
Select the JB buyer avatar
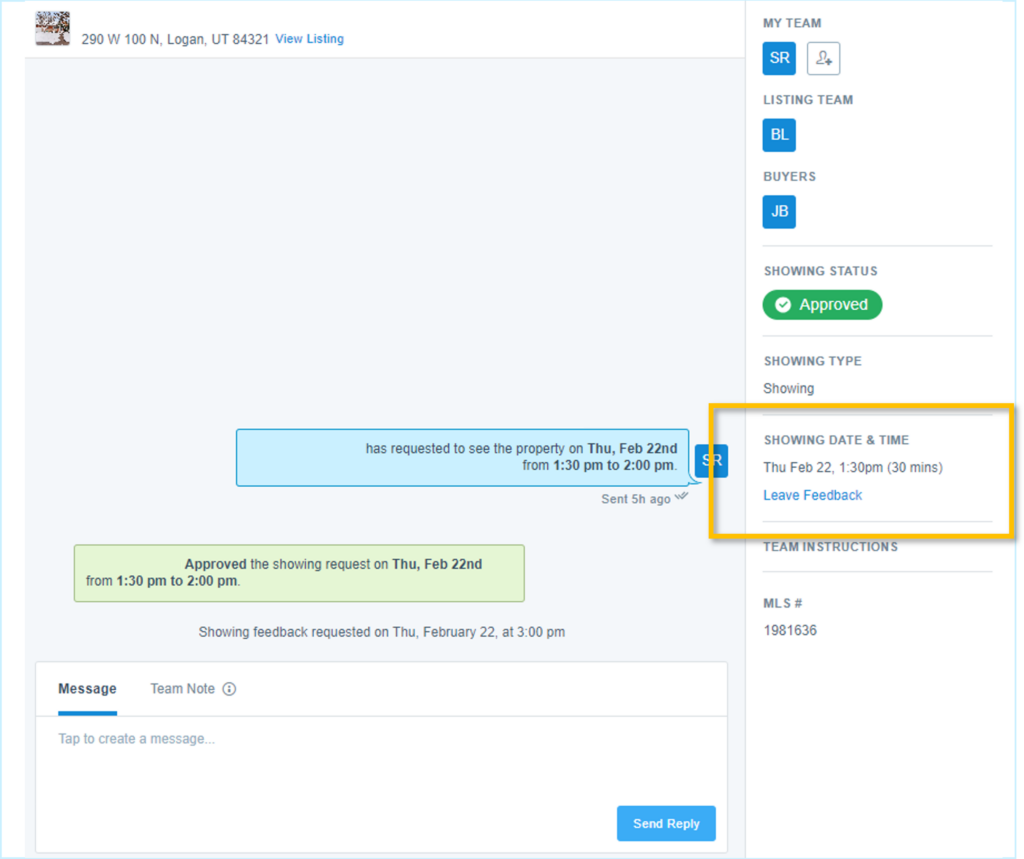780,212
